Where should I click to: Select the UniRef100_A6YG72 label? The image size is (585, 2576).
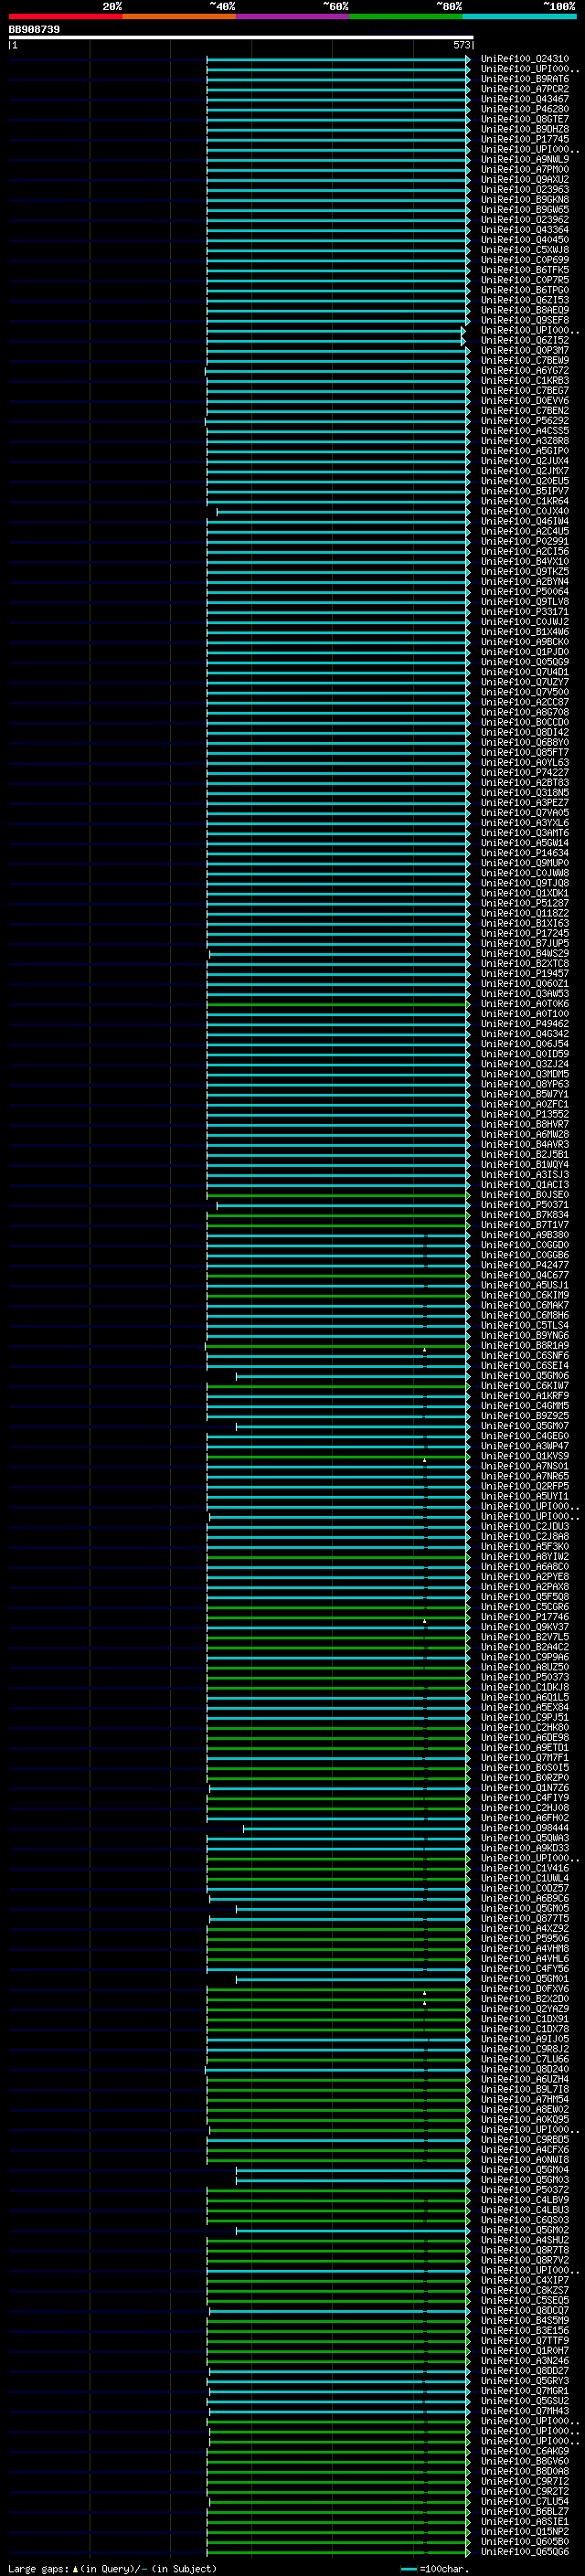point(525,371)
